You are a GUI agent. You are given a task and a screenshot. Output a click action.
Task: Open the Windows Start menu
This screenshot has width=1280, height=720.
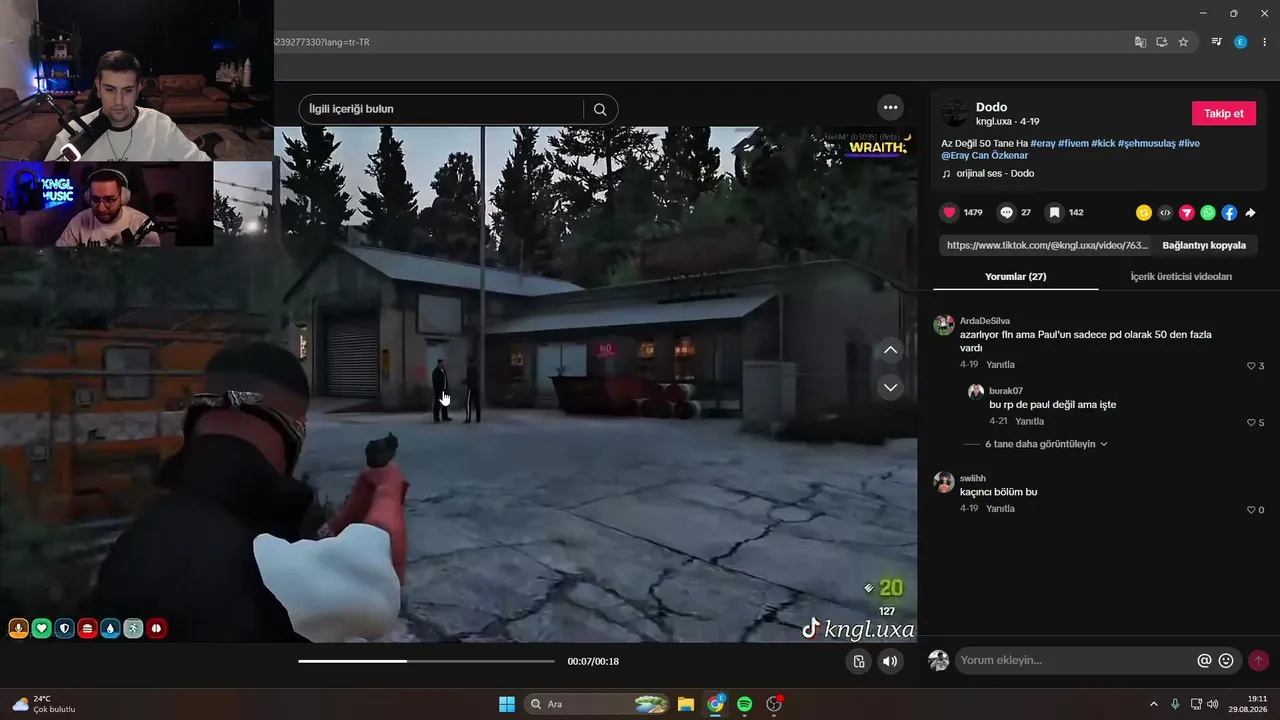(507, 704)
